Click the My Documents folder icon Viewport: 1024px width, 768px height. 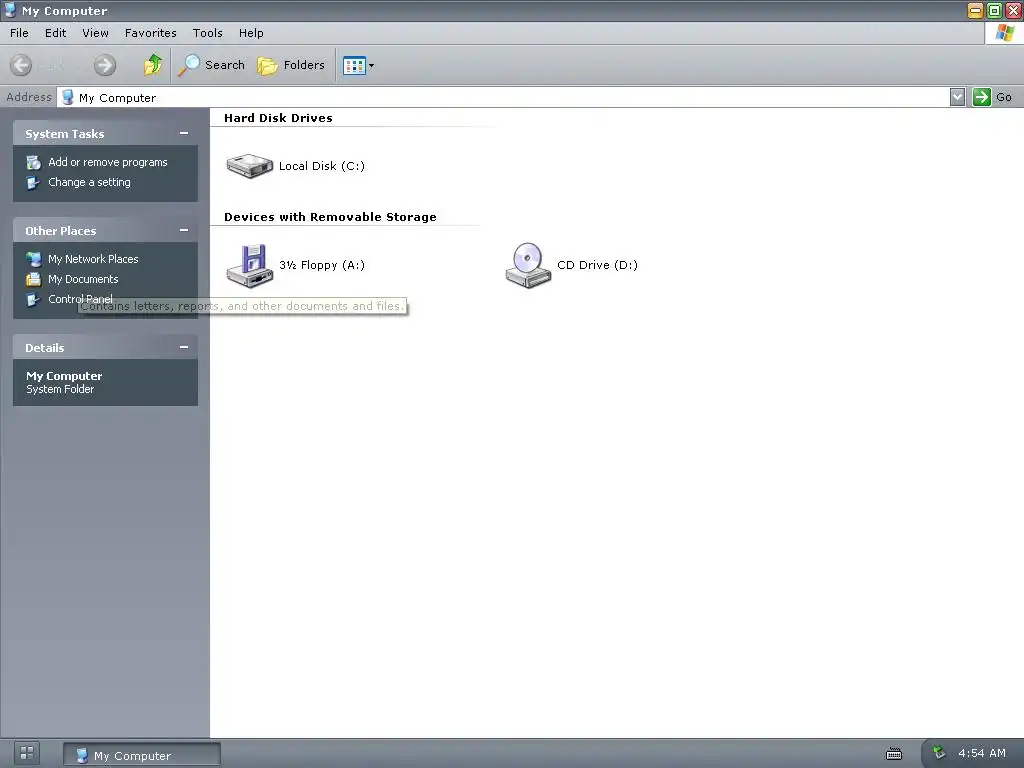tap(33, 280)
